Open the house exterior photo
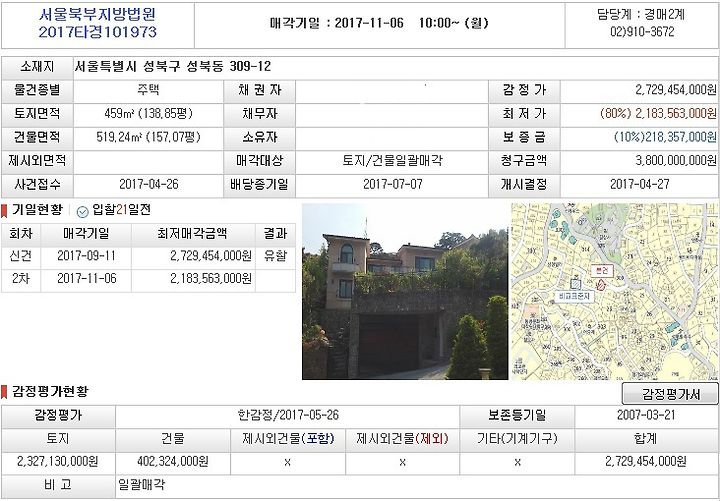This screenshot has height=501, width=720. 405,292
